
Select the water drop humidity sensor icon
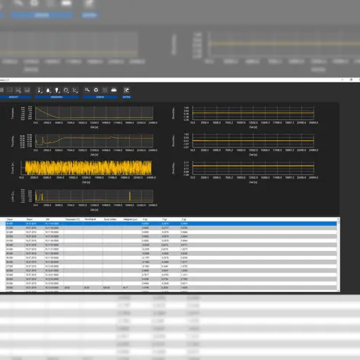pos(49,90)
